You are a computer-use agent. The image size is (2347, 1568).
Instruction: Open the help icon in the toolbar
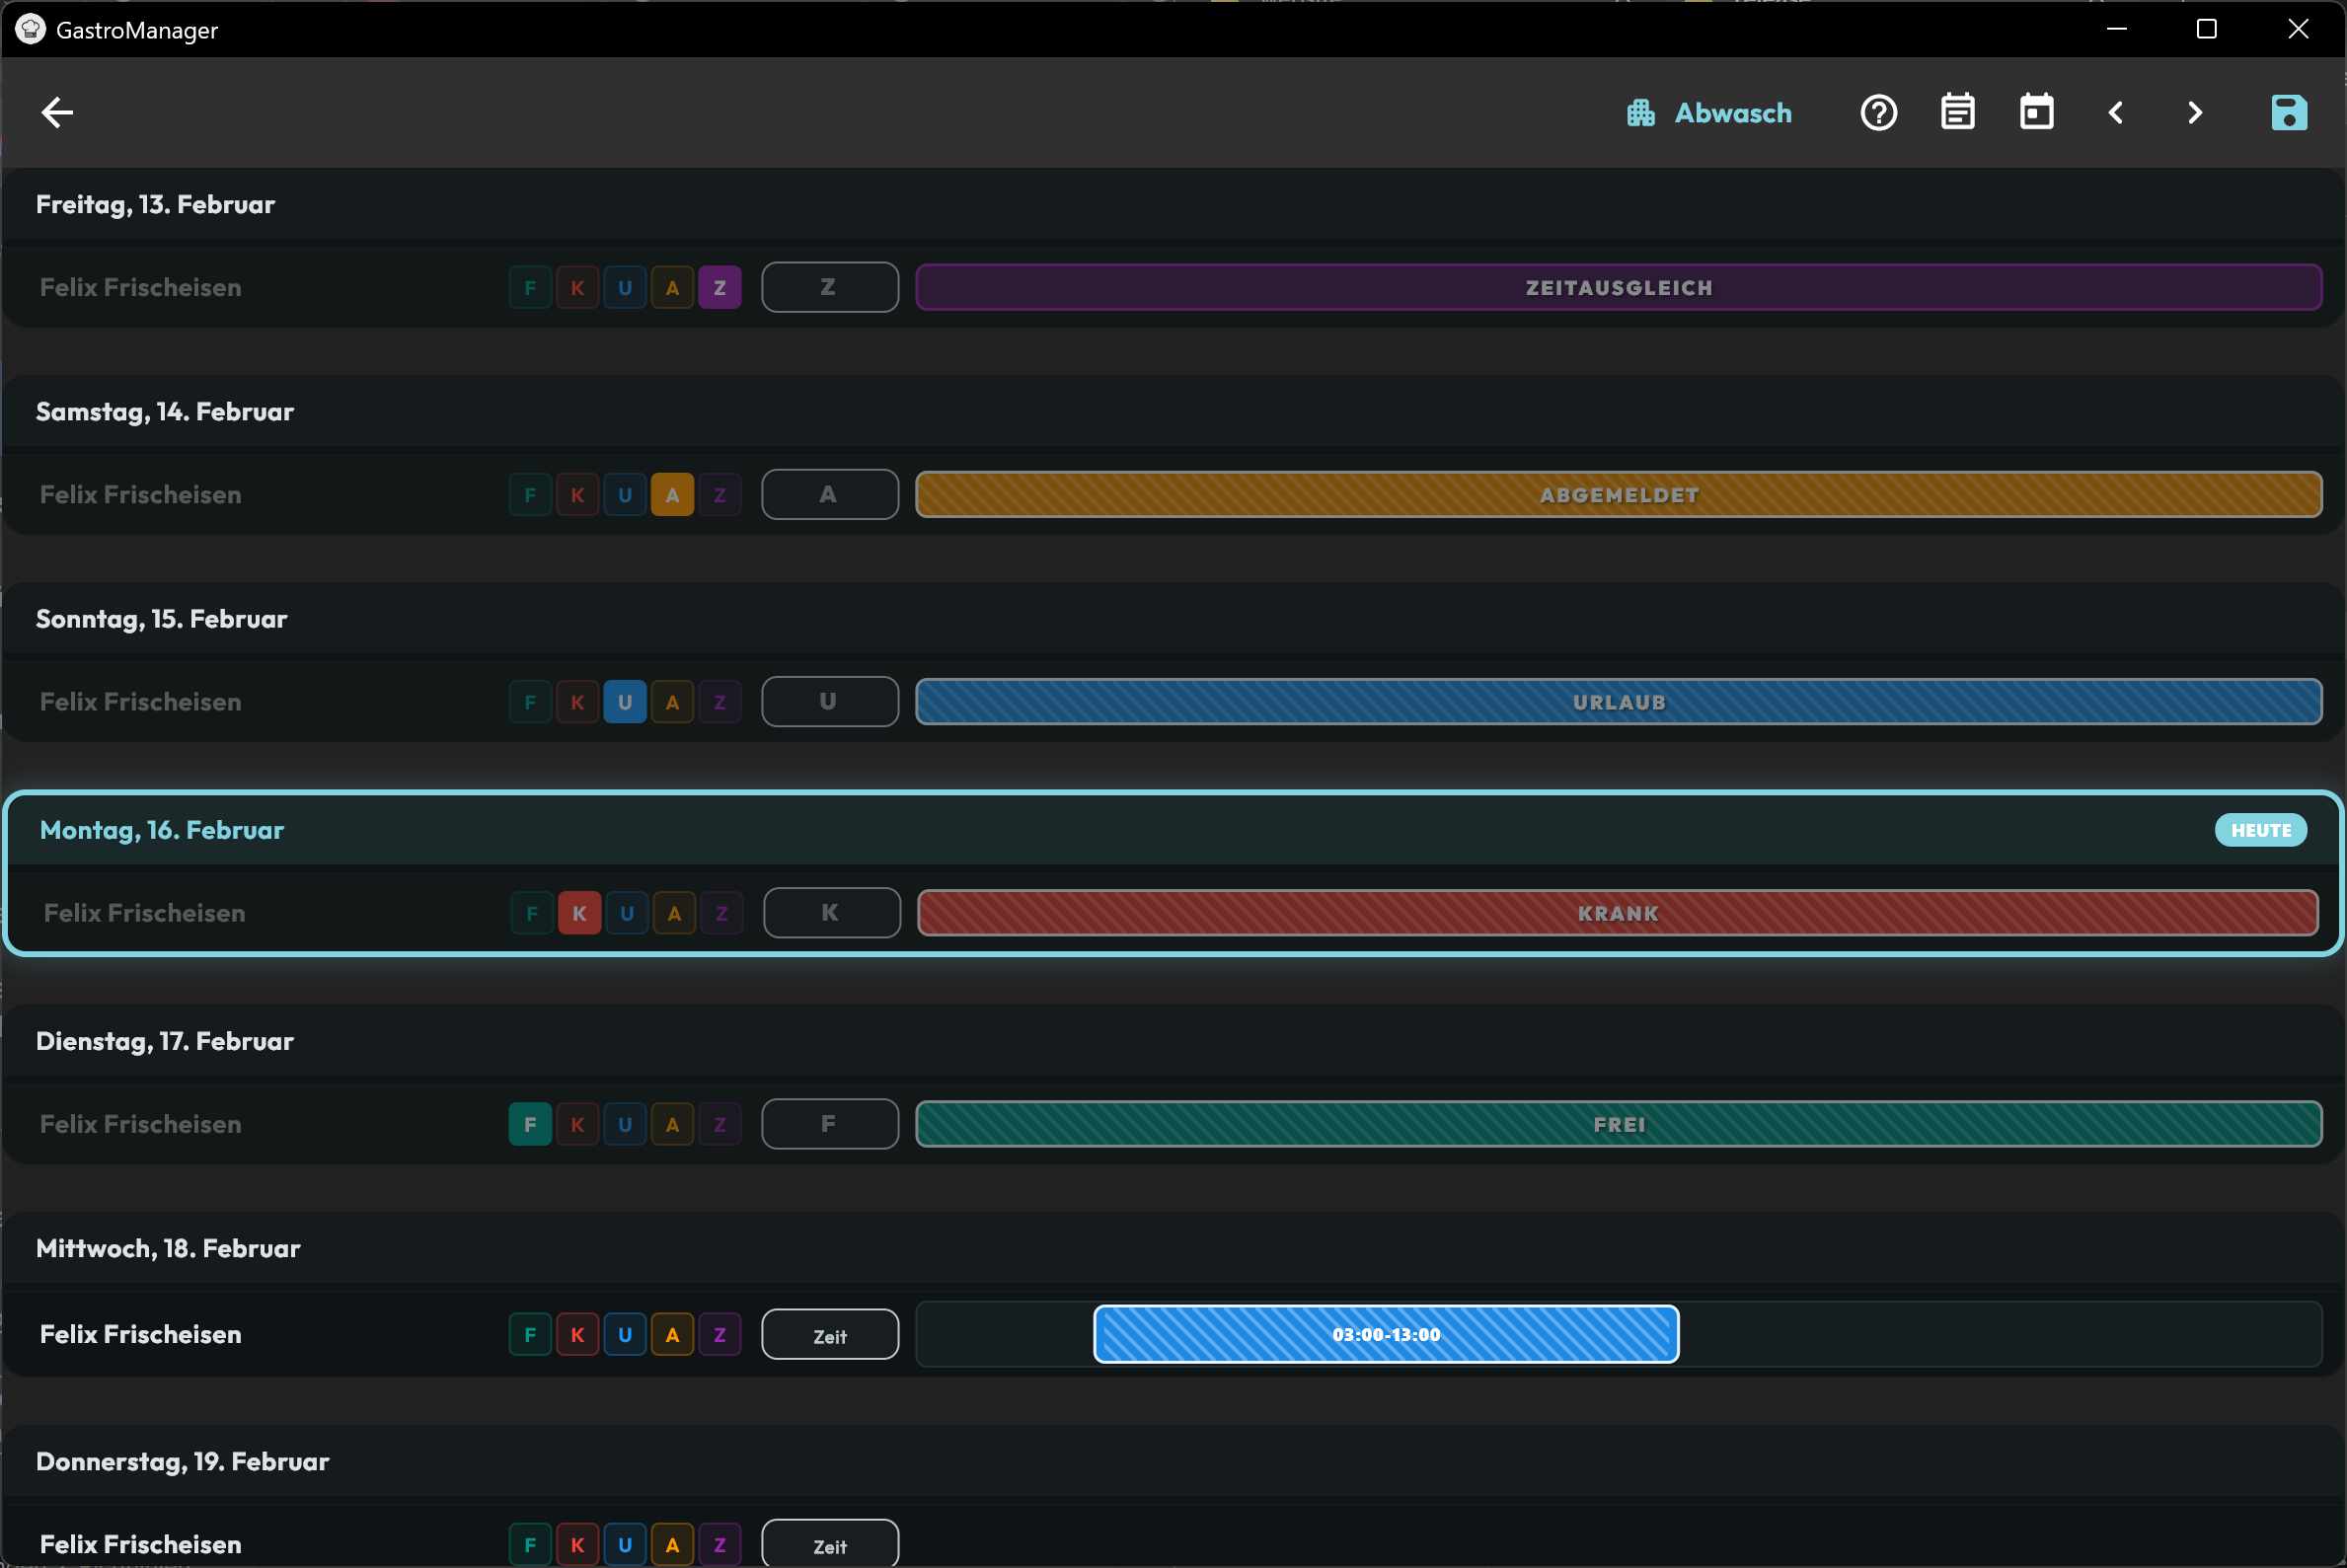(1880, 111)
